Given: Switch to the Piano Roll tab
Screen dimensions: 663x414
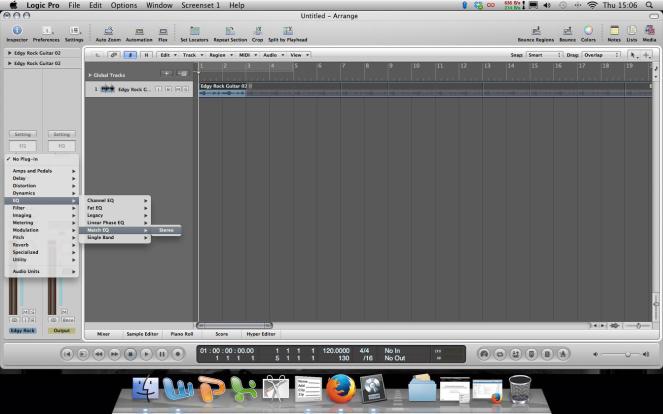Looking at the screenshot, I should (x=181, y=334).
